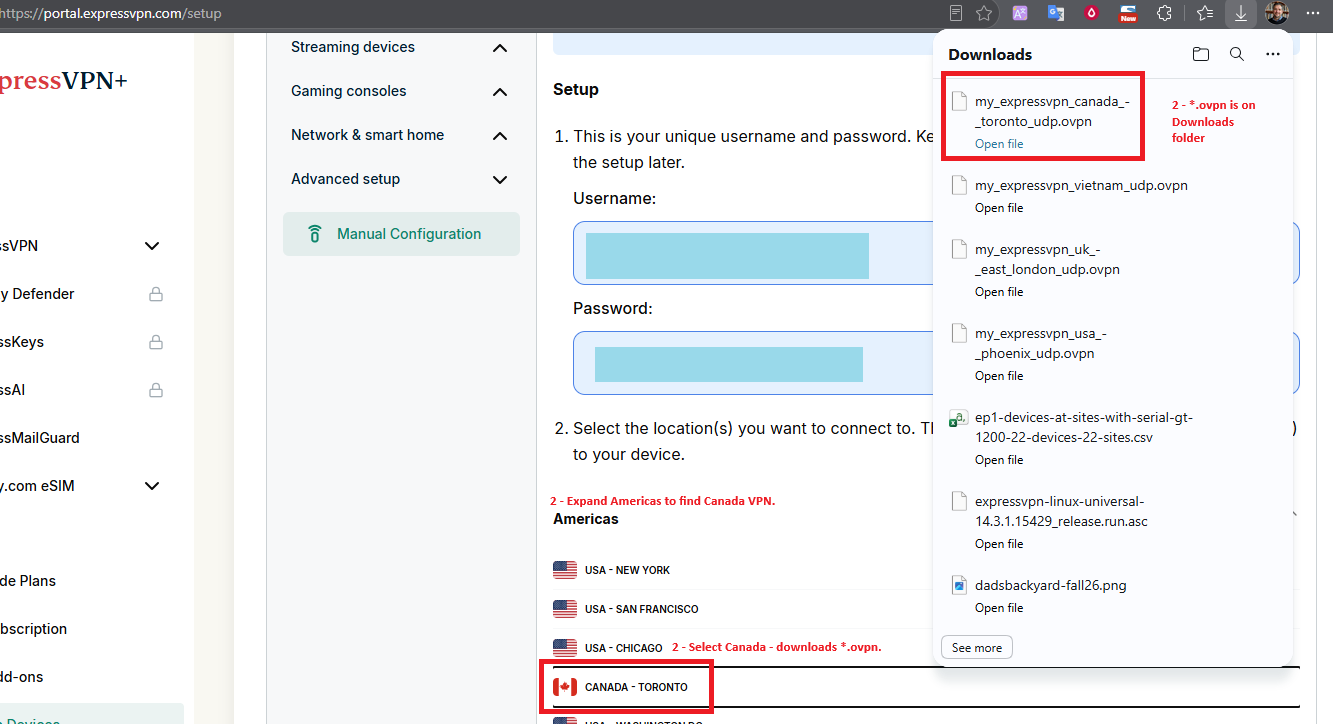1333x724 pixels.
Task: Open the Downloads folder icon
Action: coord(1201,54)
